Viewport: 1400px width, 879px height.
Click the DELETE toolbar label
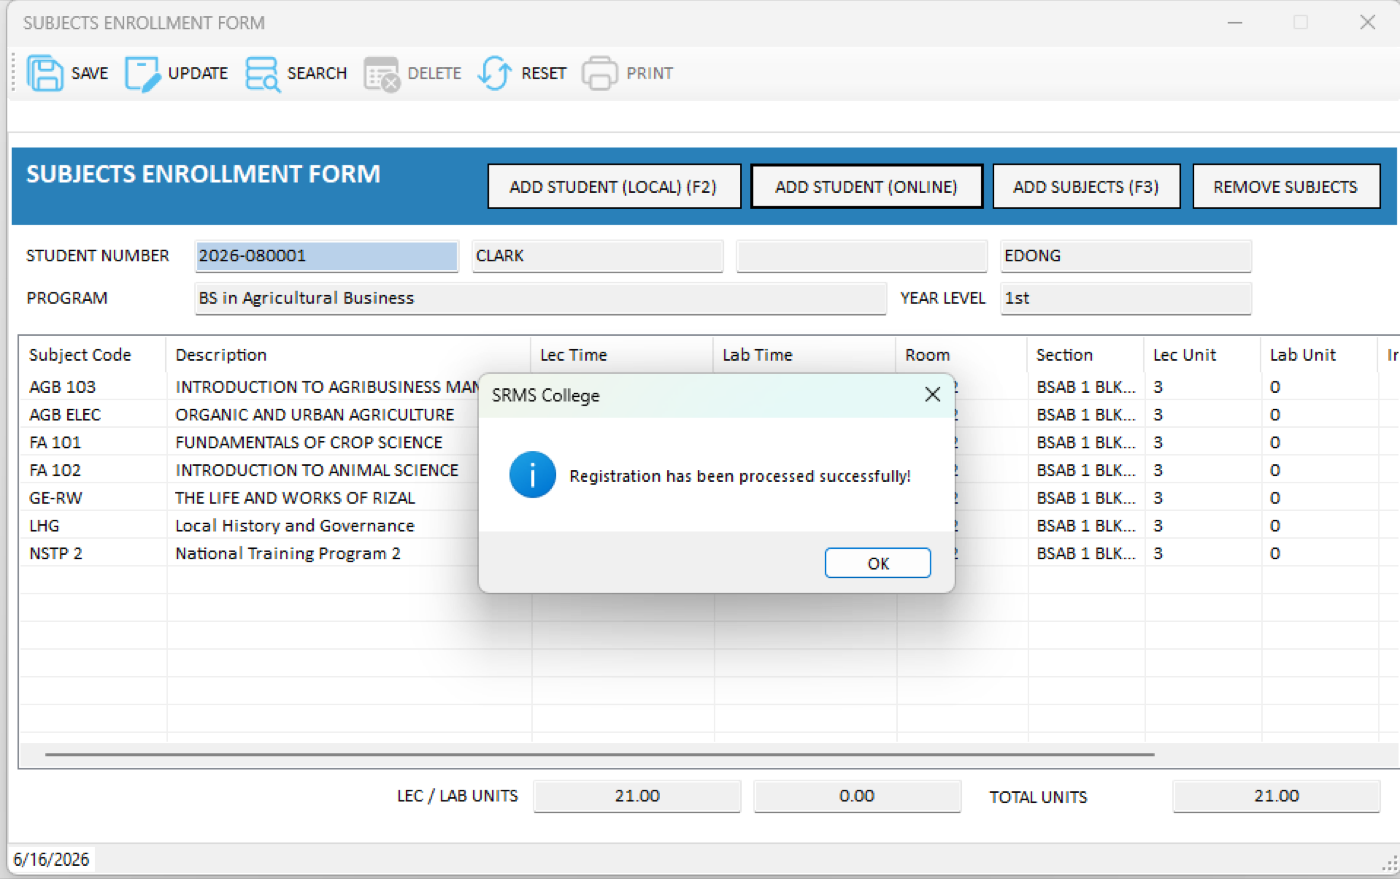[435, 73]
